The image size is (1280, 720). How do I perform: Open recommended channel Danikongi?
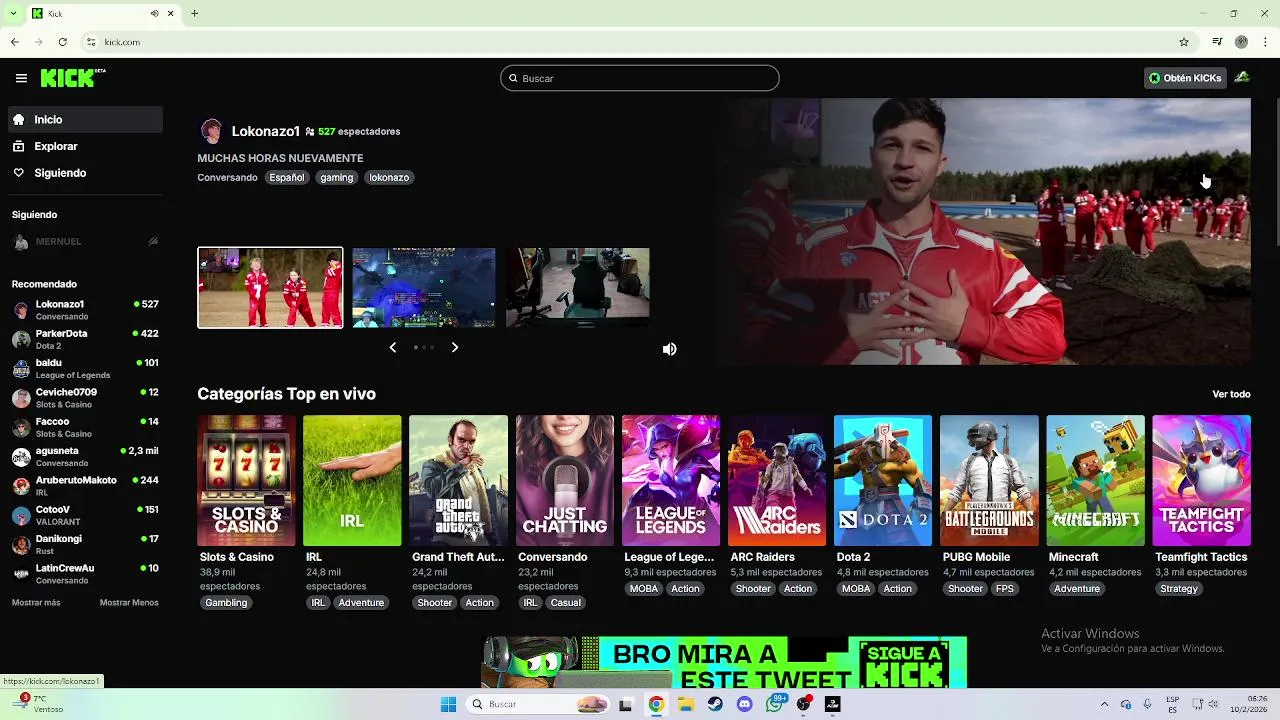click(x=85, y=544)
